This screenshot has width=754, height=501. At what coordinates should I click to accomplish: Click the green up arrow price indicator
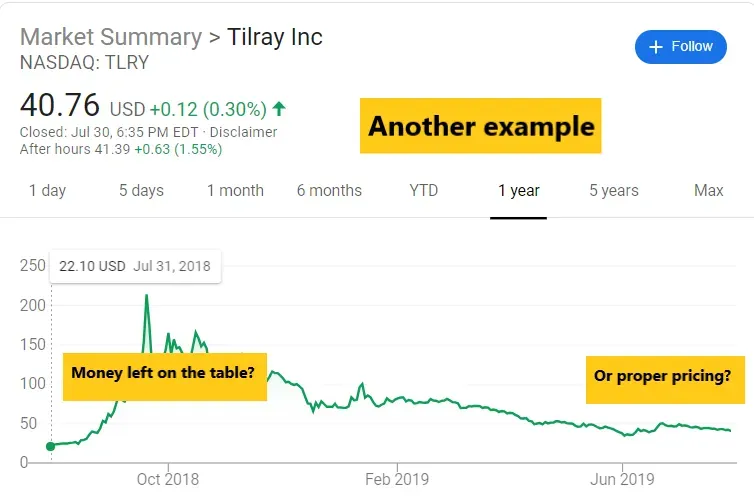point(278,108)
